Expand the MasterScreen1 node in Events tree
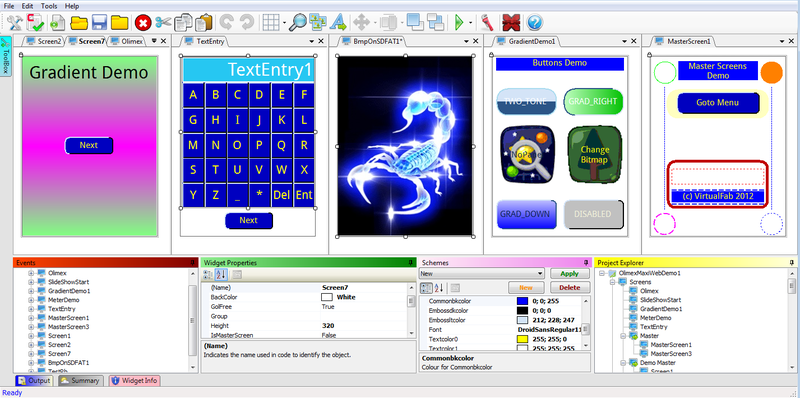The height and width of the screenshot is (398, 800). (31, 317)
